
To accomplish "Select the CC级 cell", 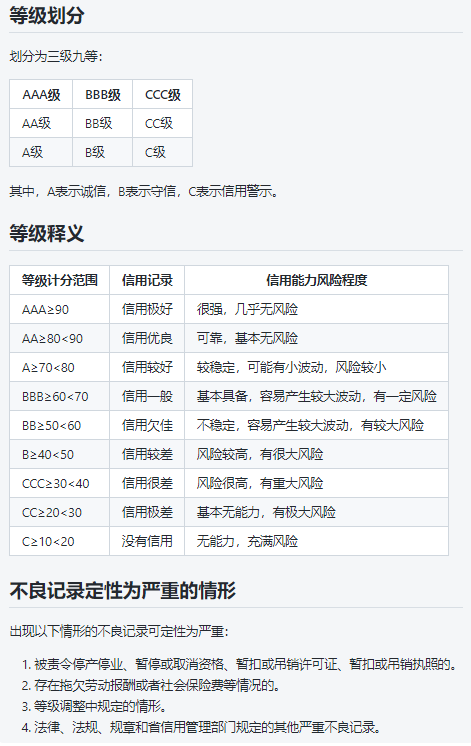I will coord(163,124).
